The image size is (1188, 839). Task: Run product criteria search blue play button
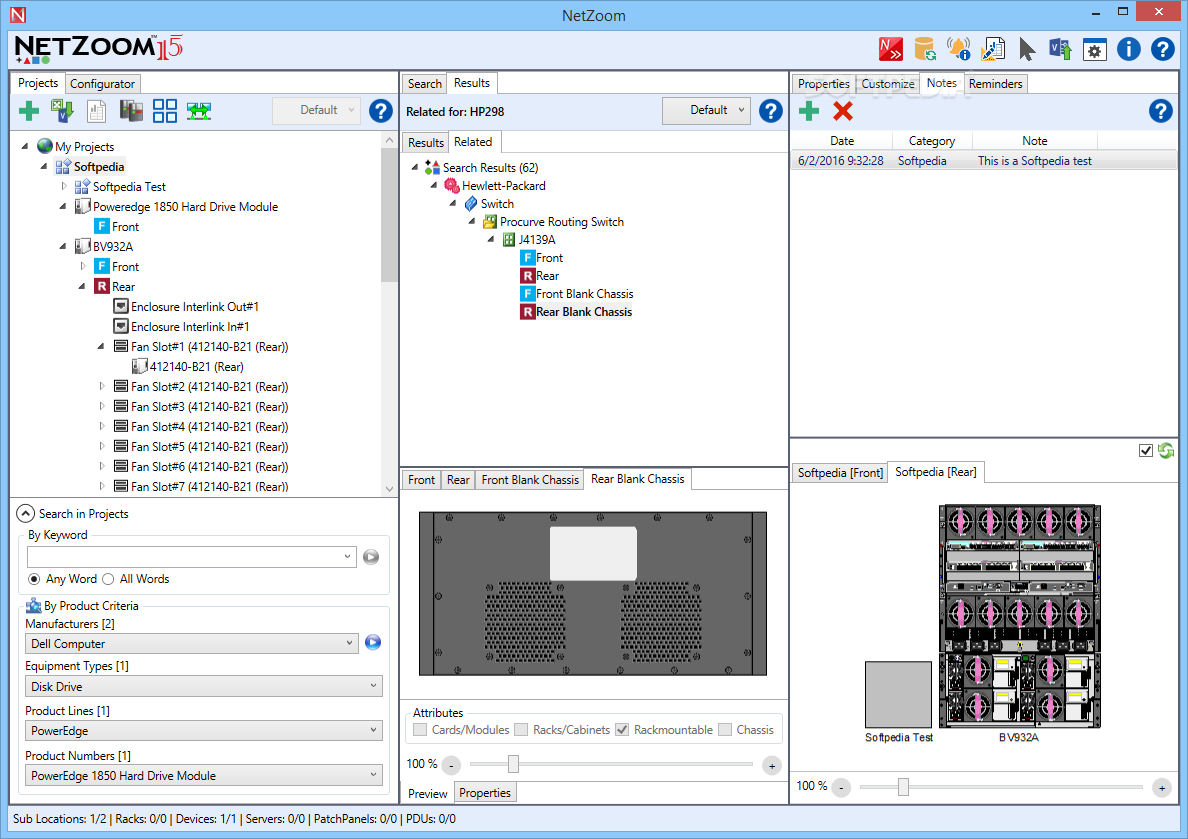[x=373, y=643]
